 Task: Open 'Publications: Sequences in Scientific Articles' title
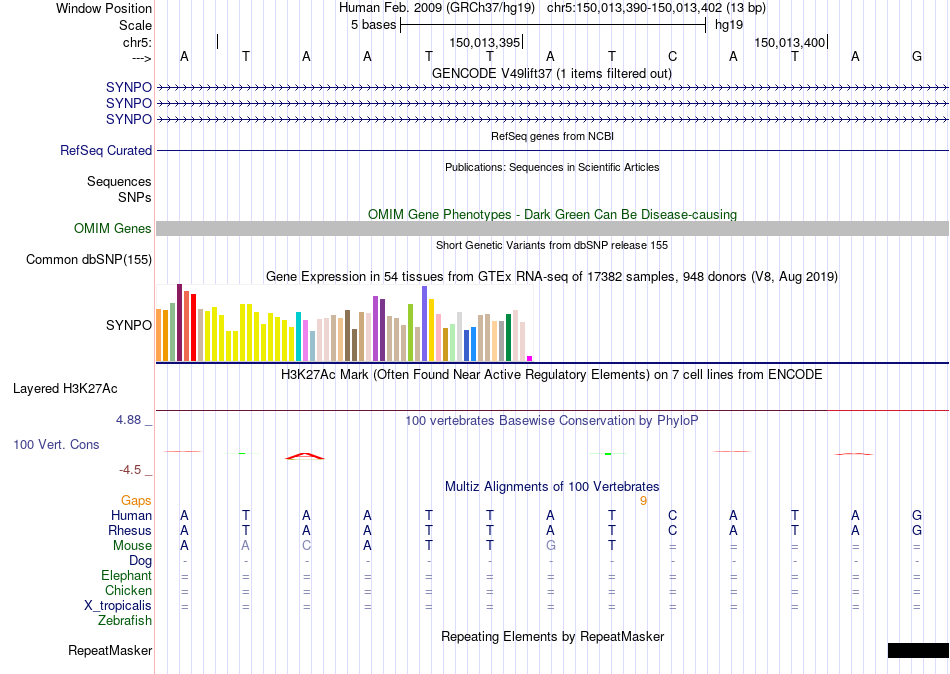[552, 167]
